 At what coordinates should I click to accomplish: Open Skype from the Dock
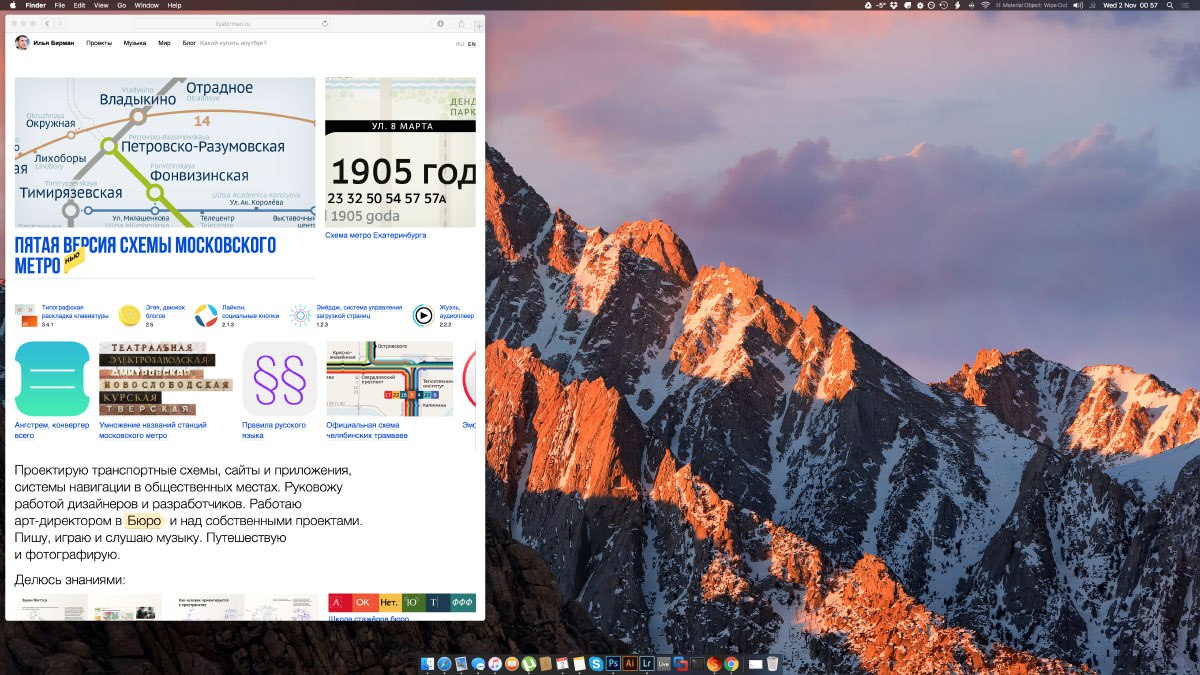coord(596,663)
